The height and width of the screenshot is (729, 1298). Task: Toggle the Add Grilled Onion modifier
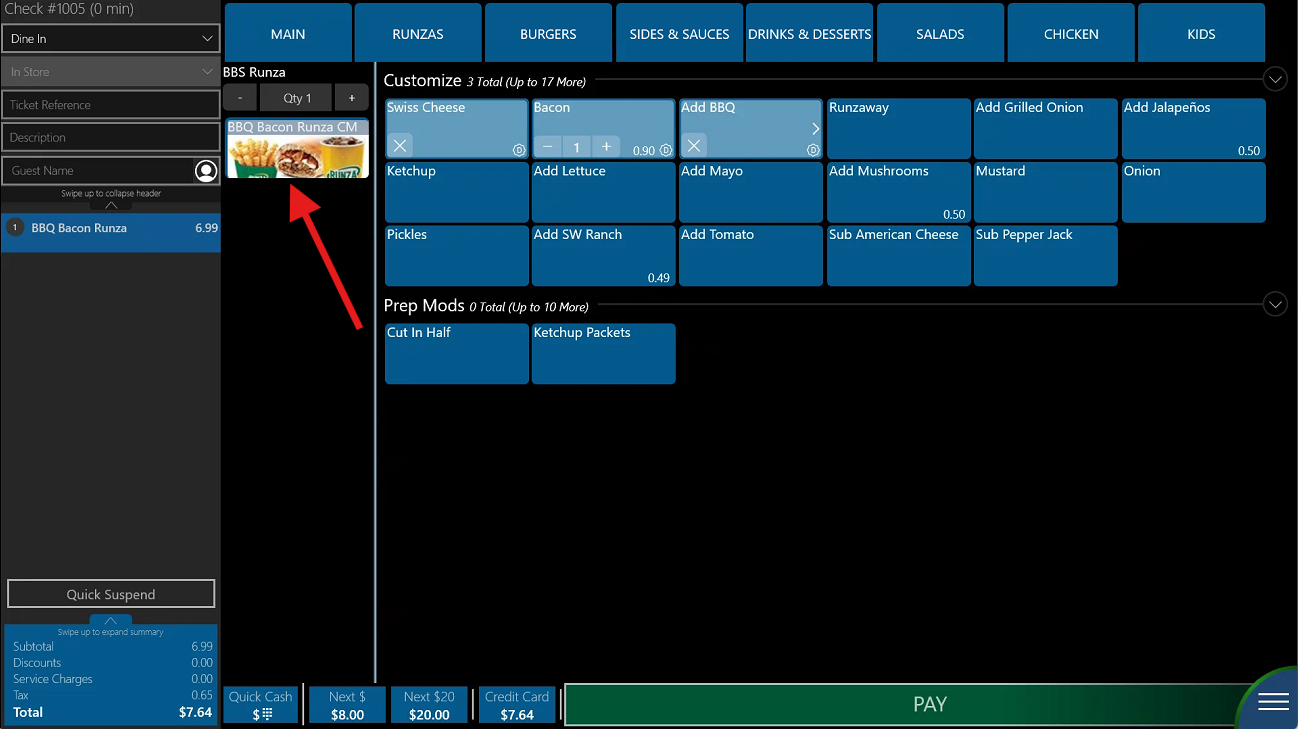1046,129
